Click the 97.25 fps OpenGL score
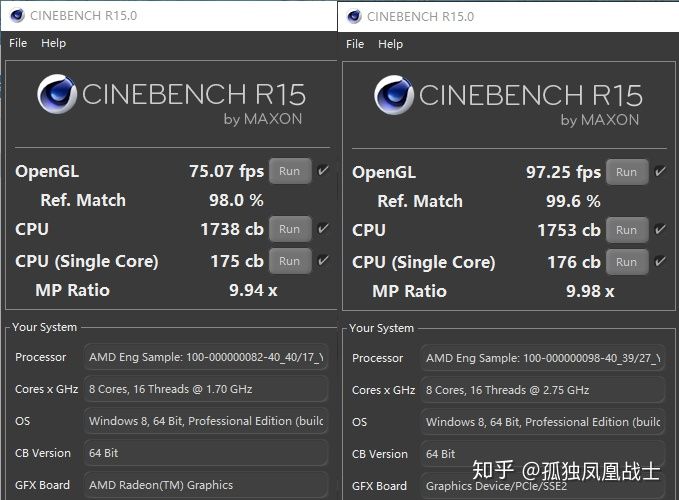 click(563, 172)
